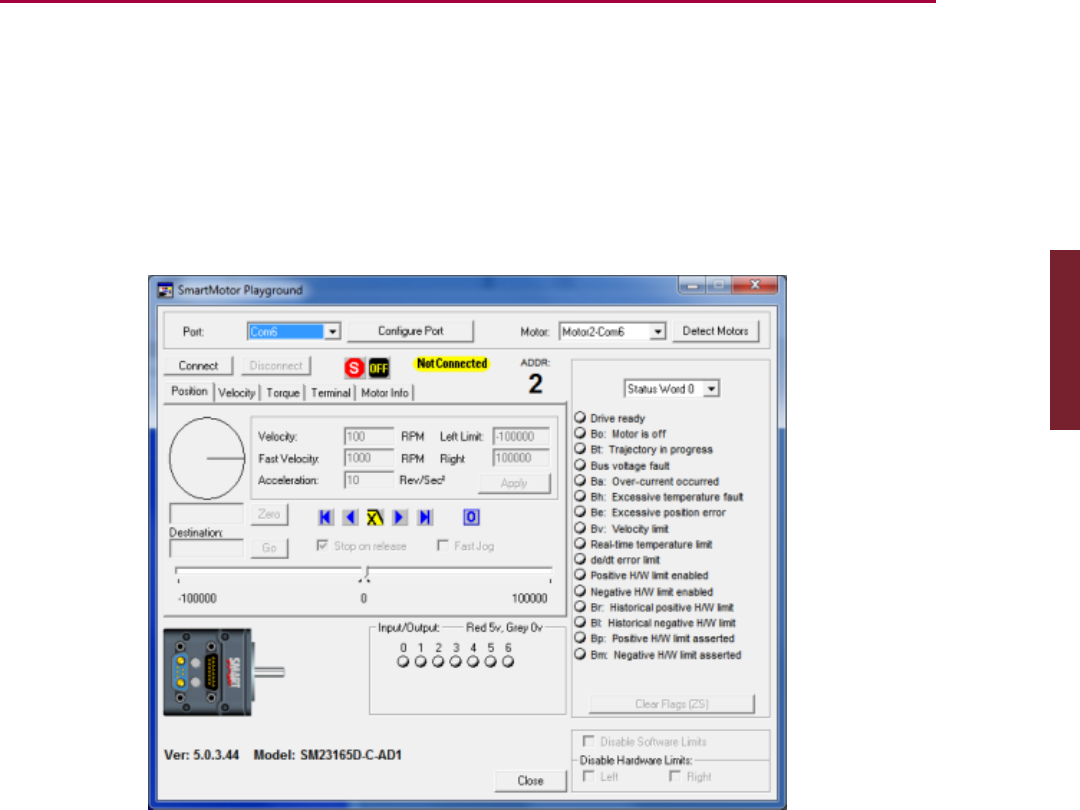Image resolution: width=1080 pixels, height=810 pixels.
Task: Check Disable Hardware Limits Right
Action: coord(675,776)
